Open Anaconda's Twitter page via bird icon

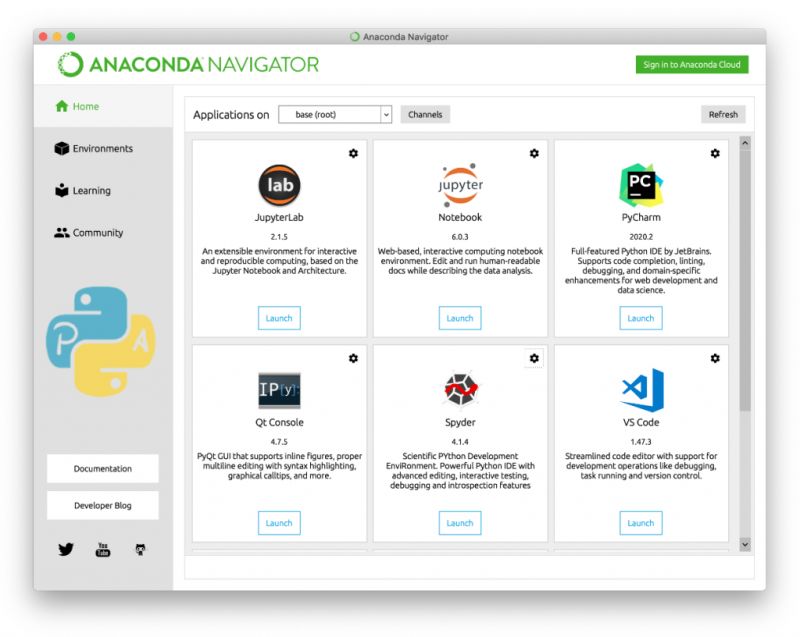(x=67, y=548)
